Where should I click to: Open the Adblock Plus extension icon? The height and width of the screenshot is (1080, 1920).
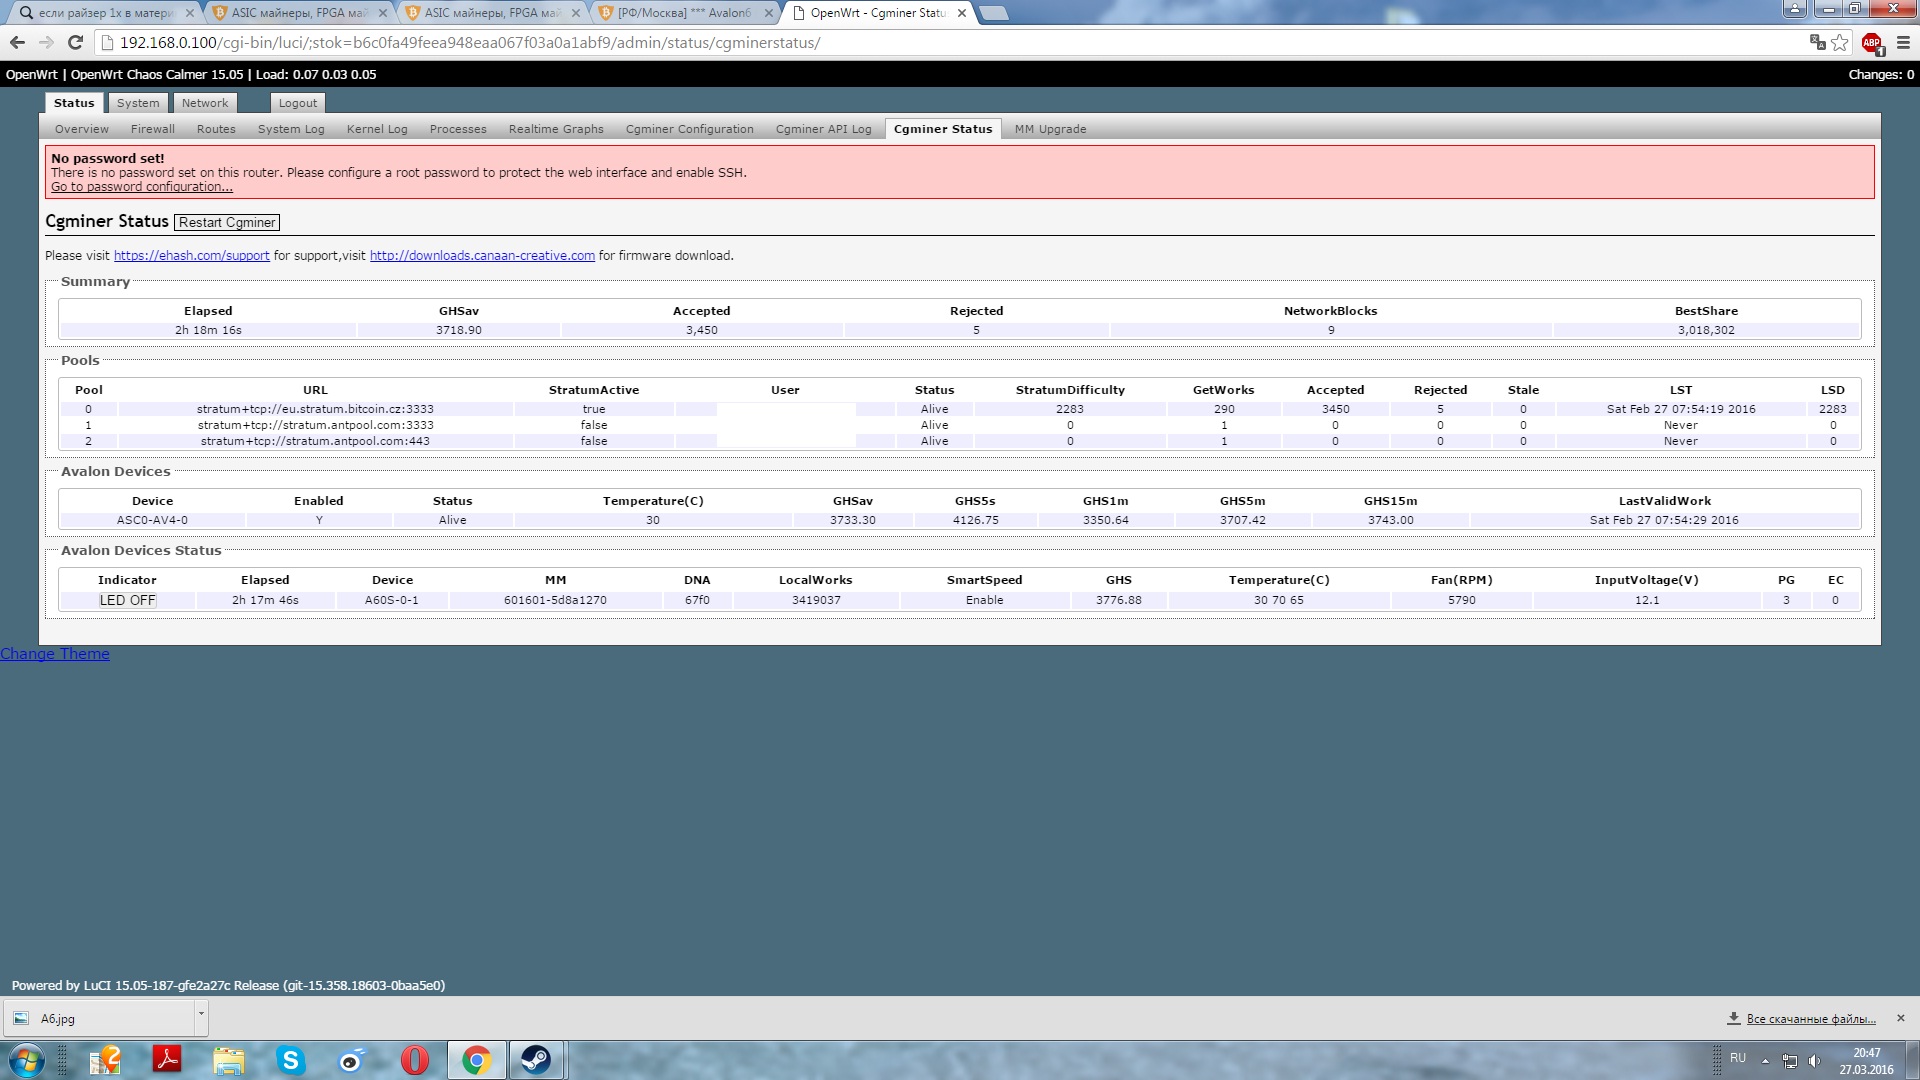click(1871, 43)
